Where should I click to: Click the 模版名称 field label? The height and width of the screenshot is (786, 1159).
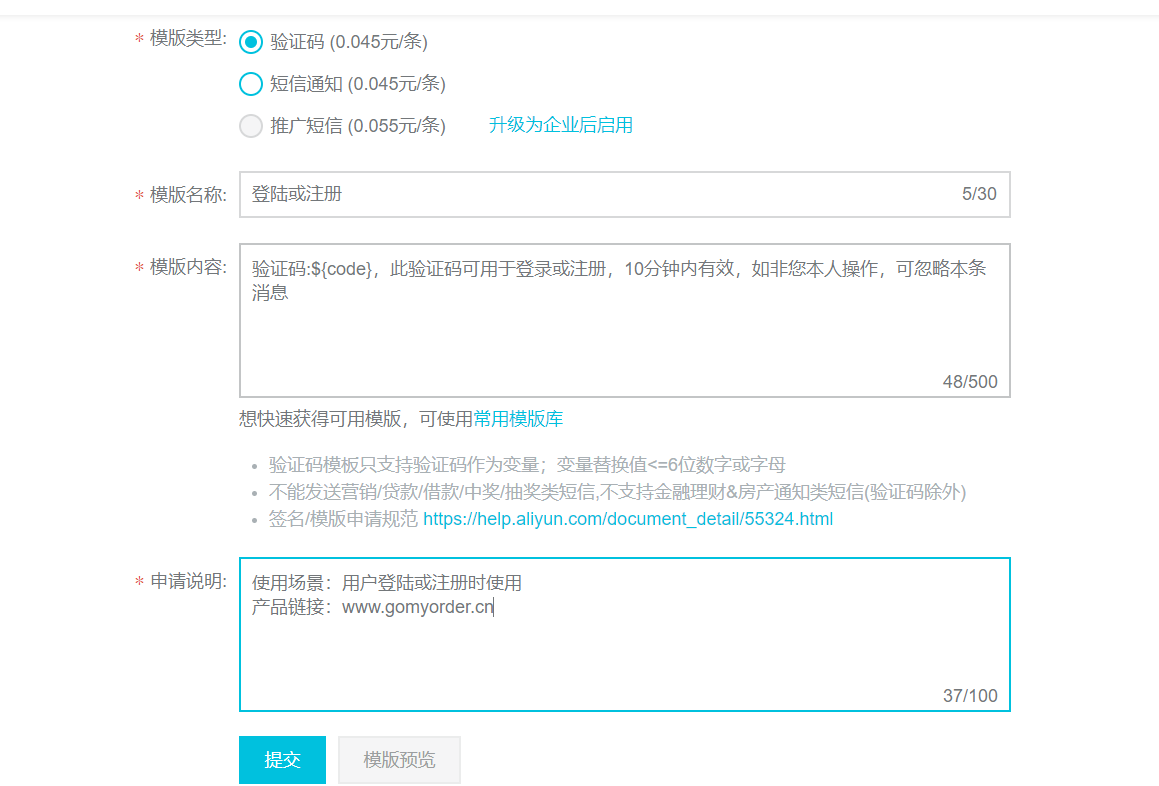click(x=188, y=195)
